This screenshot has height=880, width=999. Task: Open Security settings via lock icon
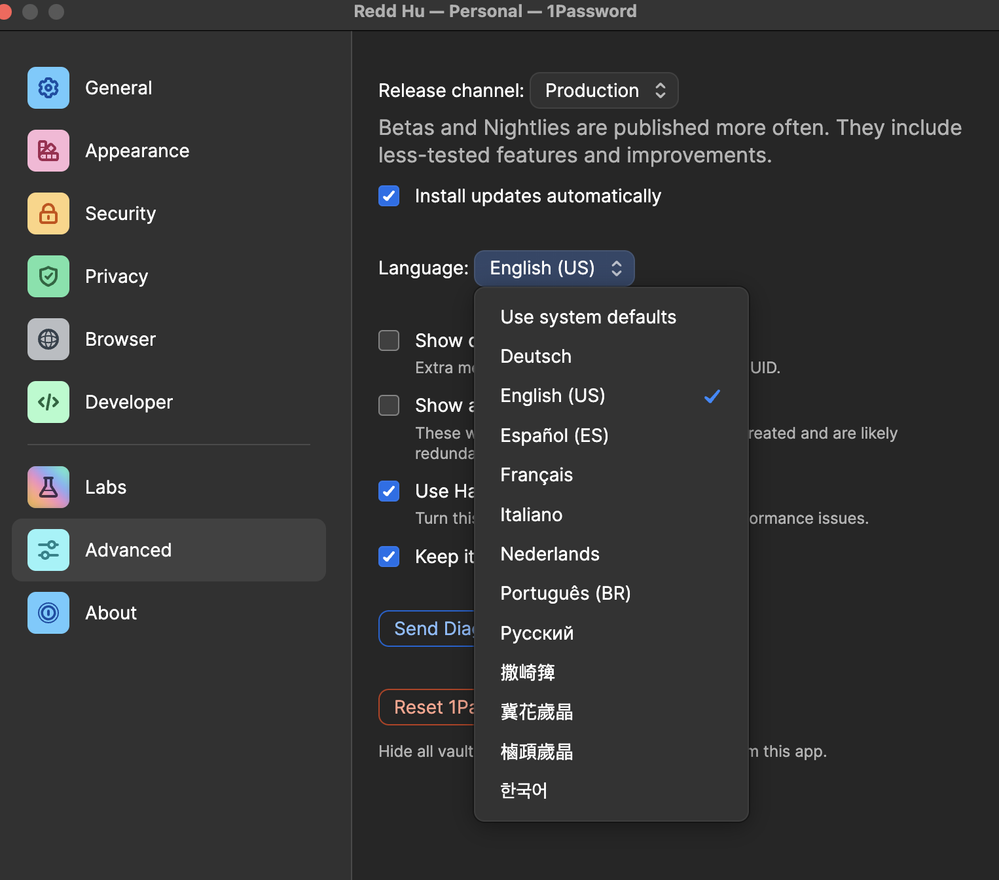[x=48, y=213]
